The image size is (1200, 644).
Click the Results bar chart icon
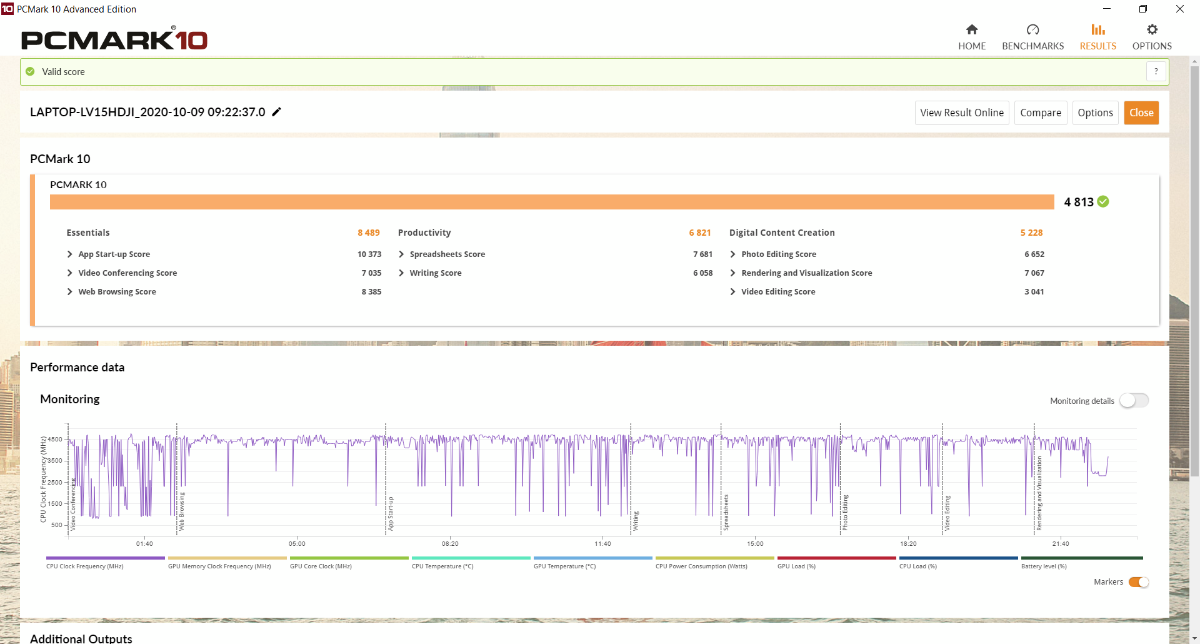pos(1098,30)
